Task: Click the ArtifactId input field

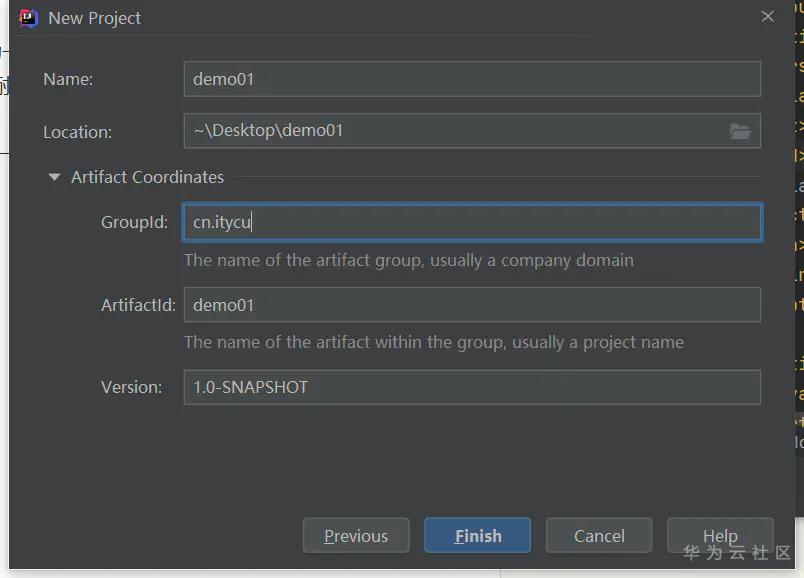Action: [x=472, y=305]
